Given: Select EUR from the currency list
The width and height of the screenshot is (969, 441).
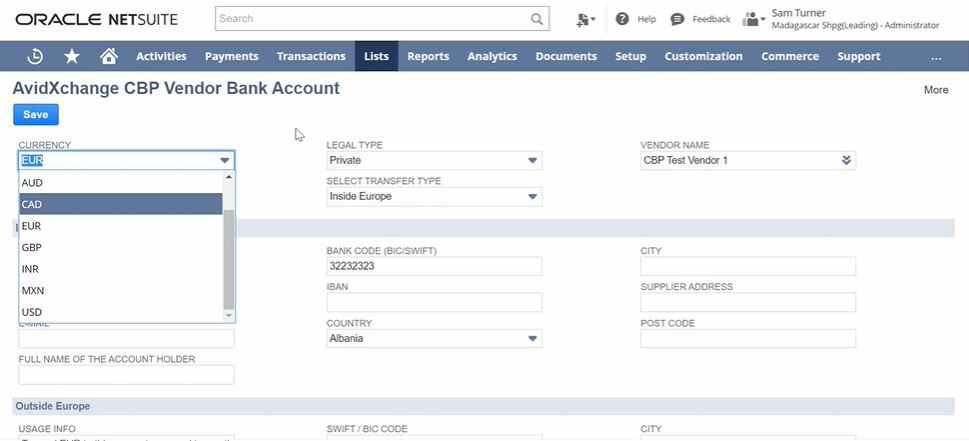Looking at the screenshot, I should coord(121,226).
